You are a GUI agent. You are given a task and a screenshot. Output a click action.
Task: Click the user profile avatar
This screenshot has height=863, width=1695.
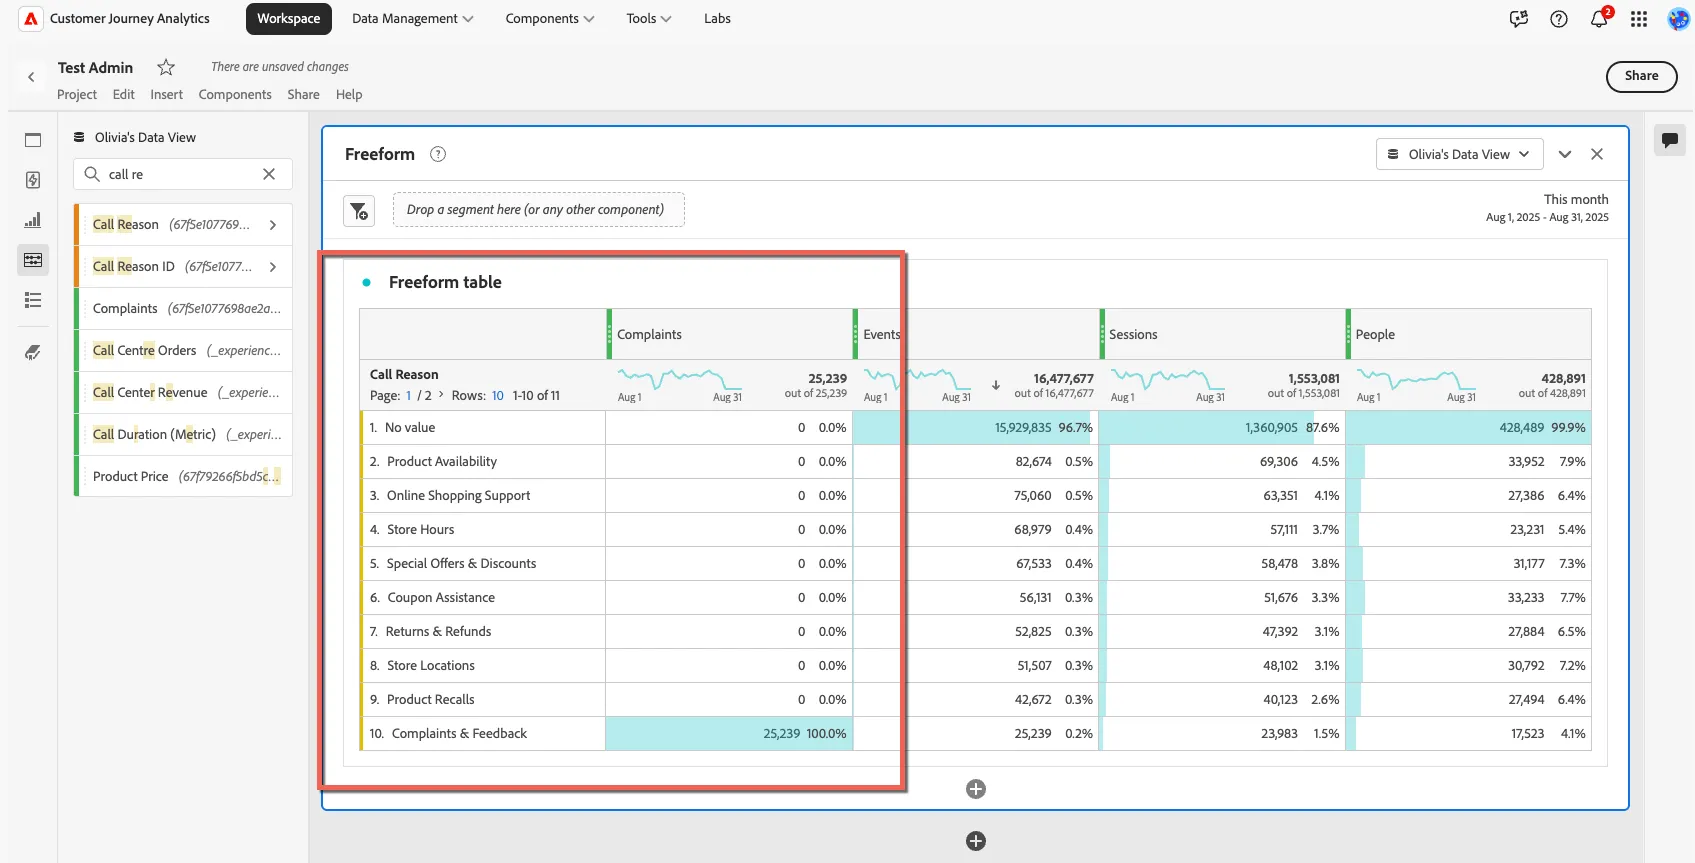(1679, 19)
